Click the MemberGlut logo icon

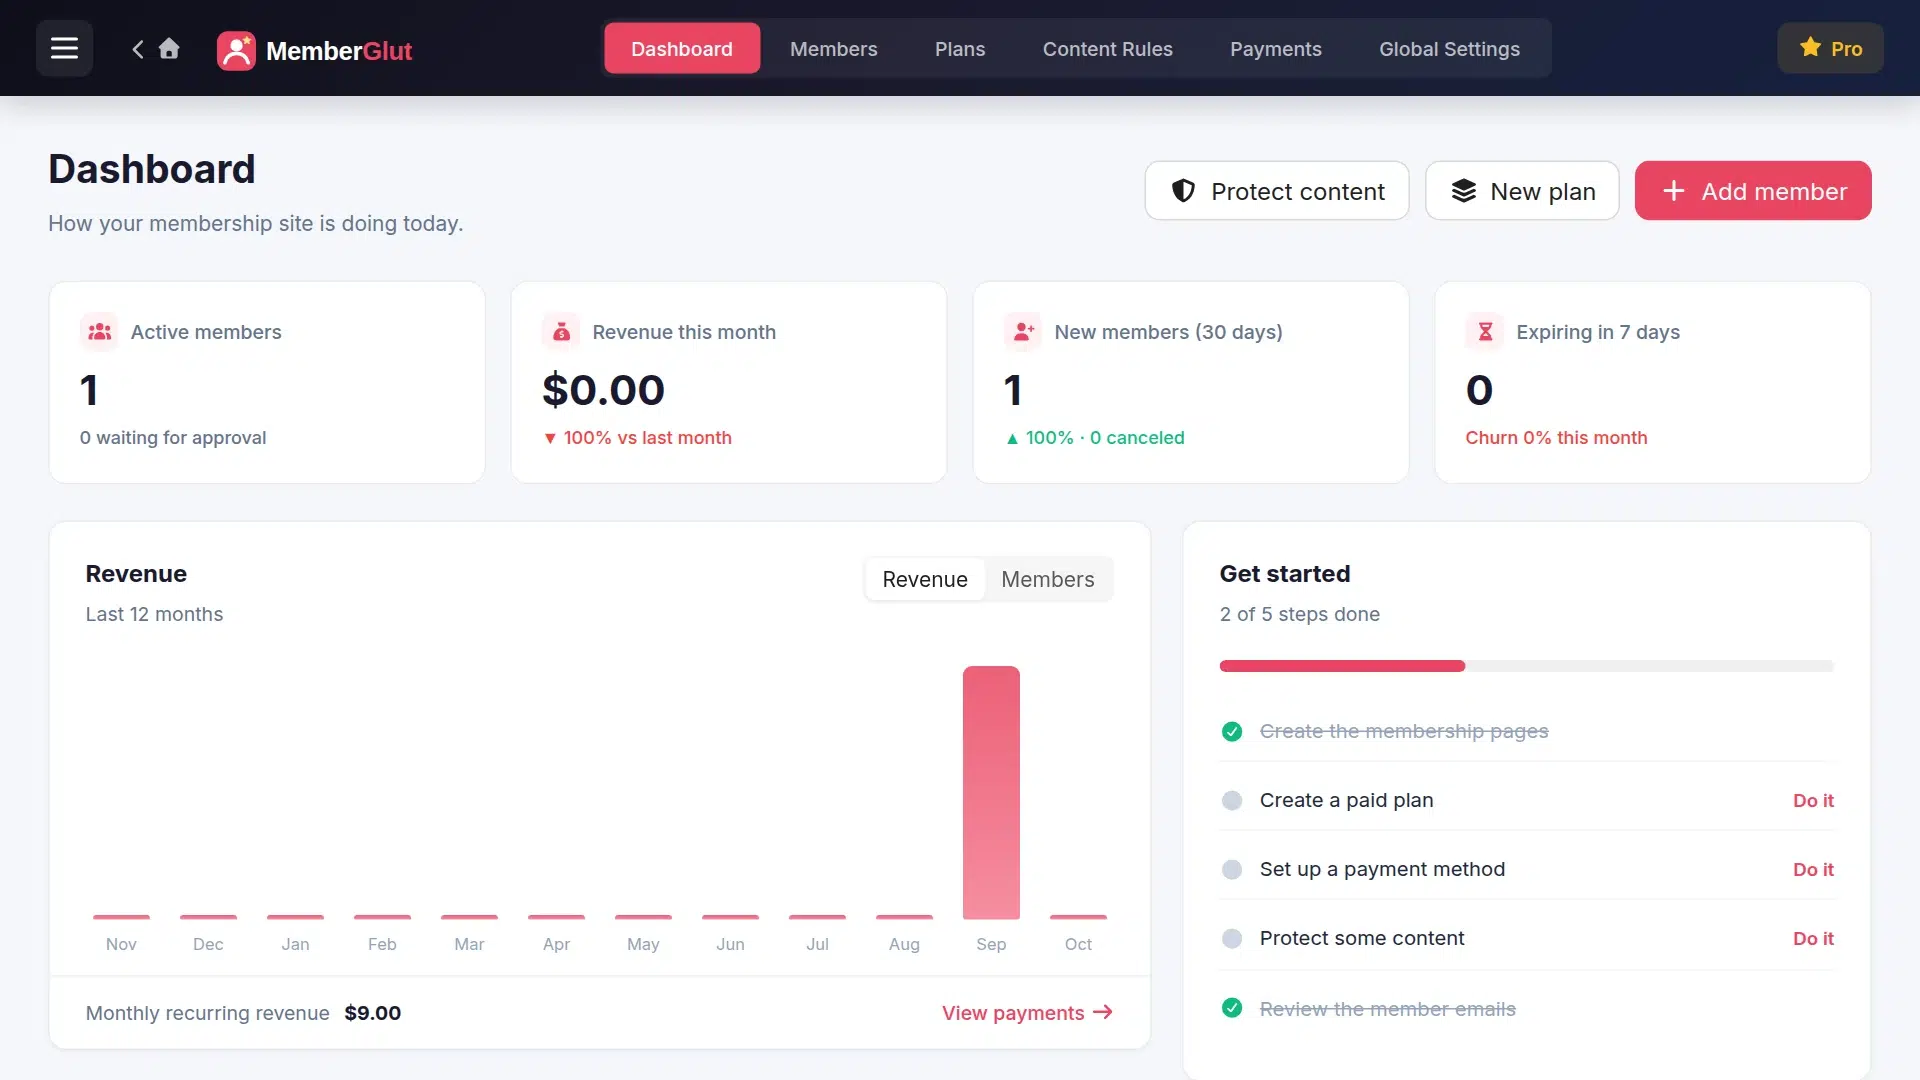coord(236,50)
